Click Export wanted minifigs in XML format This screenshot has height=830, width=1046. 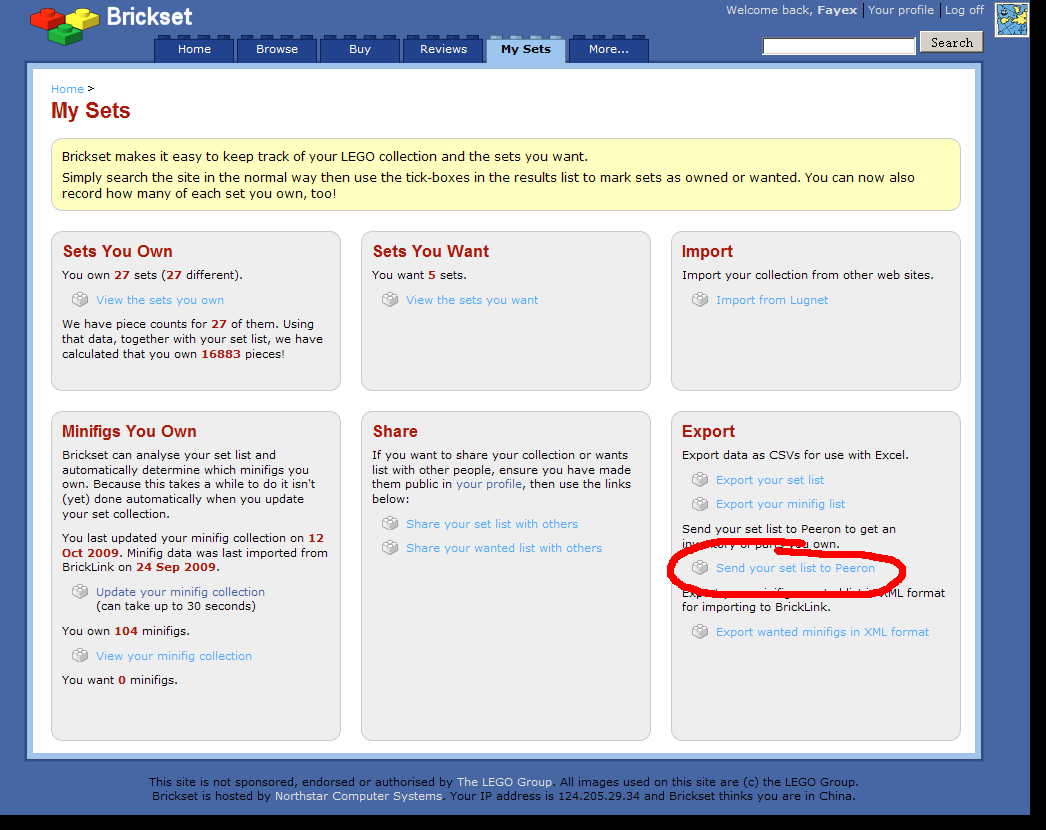(823, 633)
